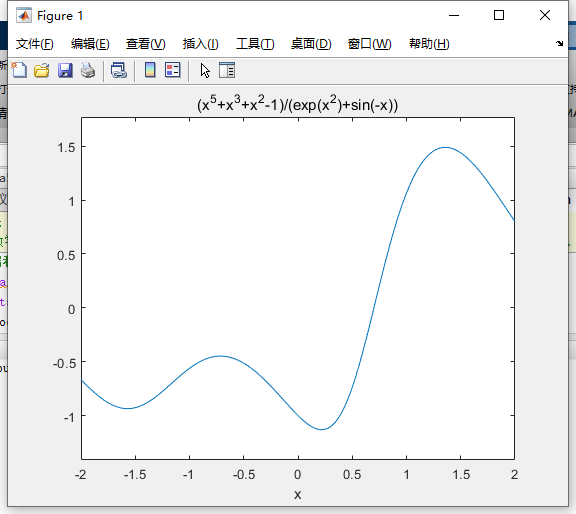Click the x-axis tick label 0.5

click(352, 475)
